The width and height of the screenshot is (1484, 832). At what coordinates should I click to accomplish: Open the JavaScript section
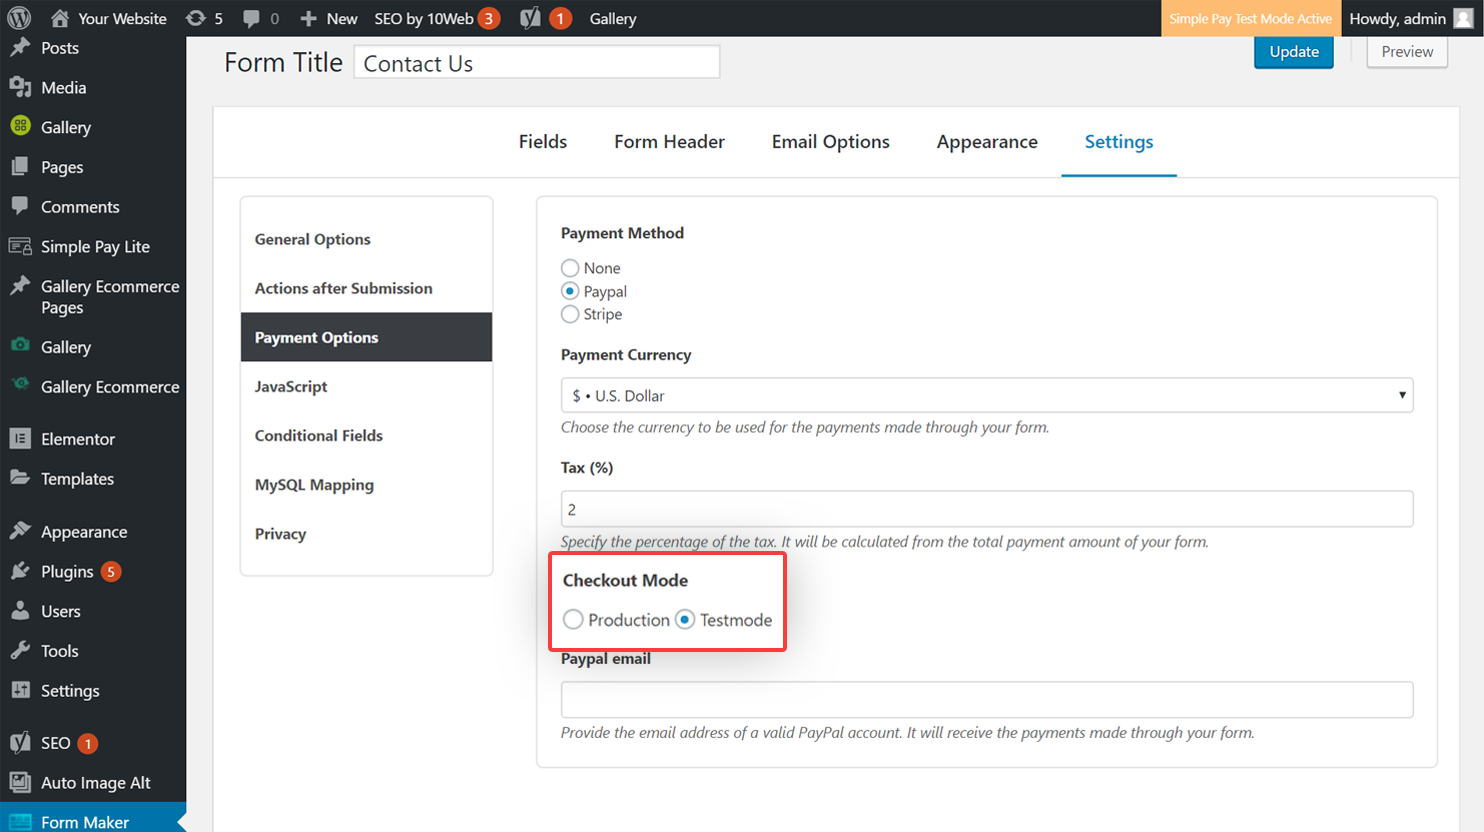tap(366, 386)
